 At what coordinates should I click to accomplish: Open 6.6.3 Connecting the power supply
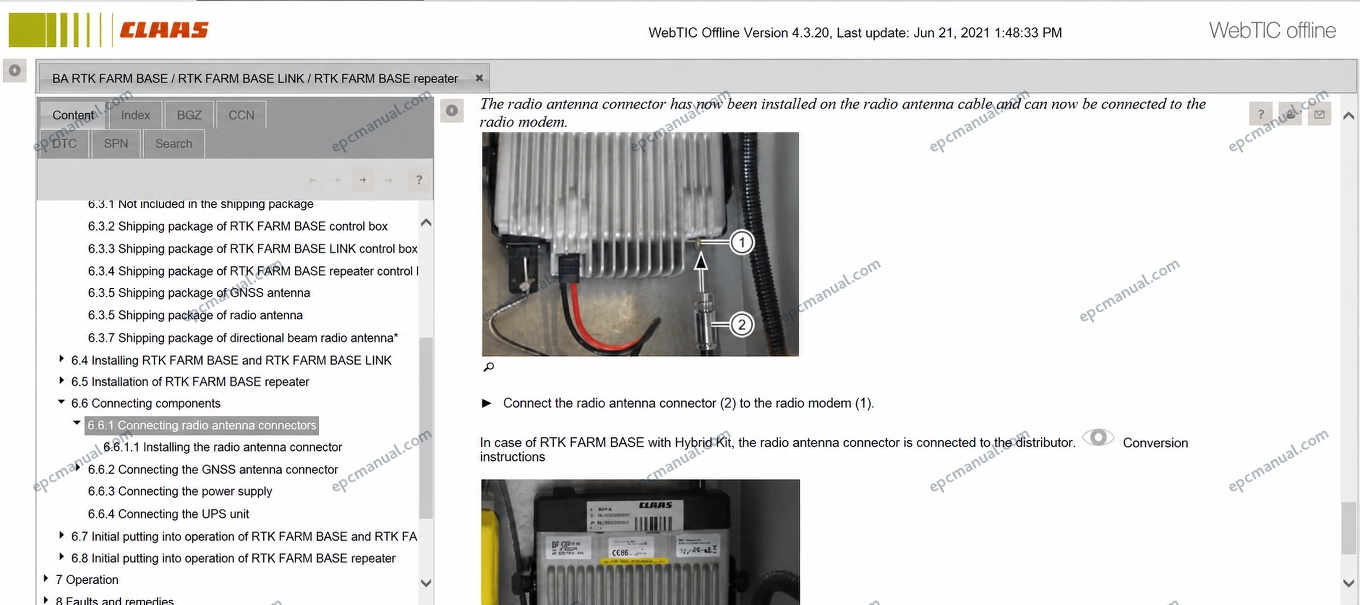[180, 491]
